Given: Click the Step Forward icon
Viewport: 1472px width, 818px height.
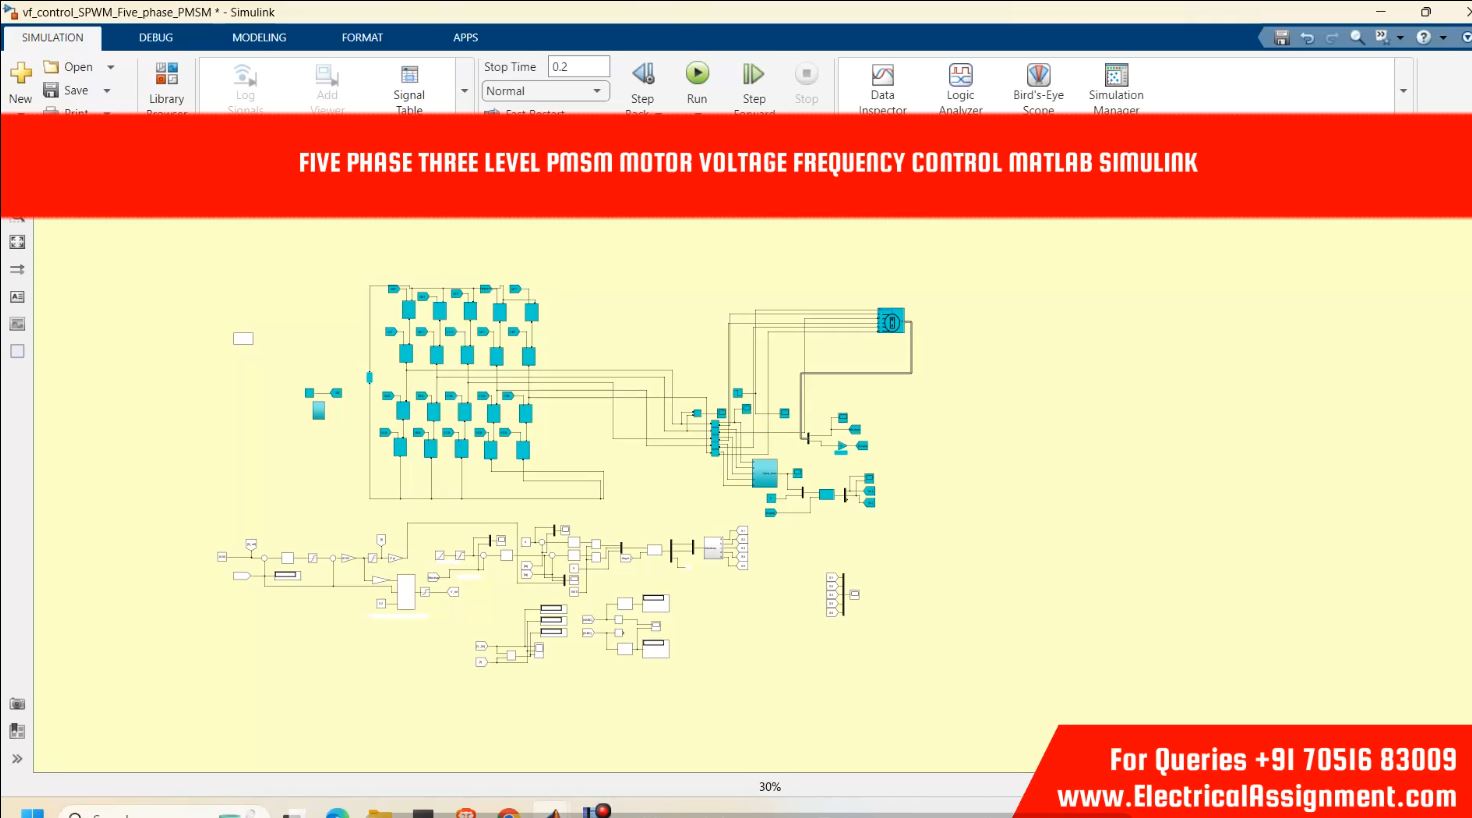Looking at the screenshot, I should pos(753,74).
